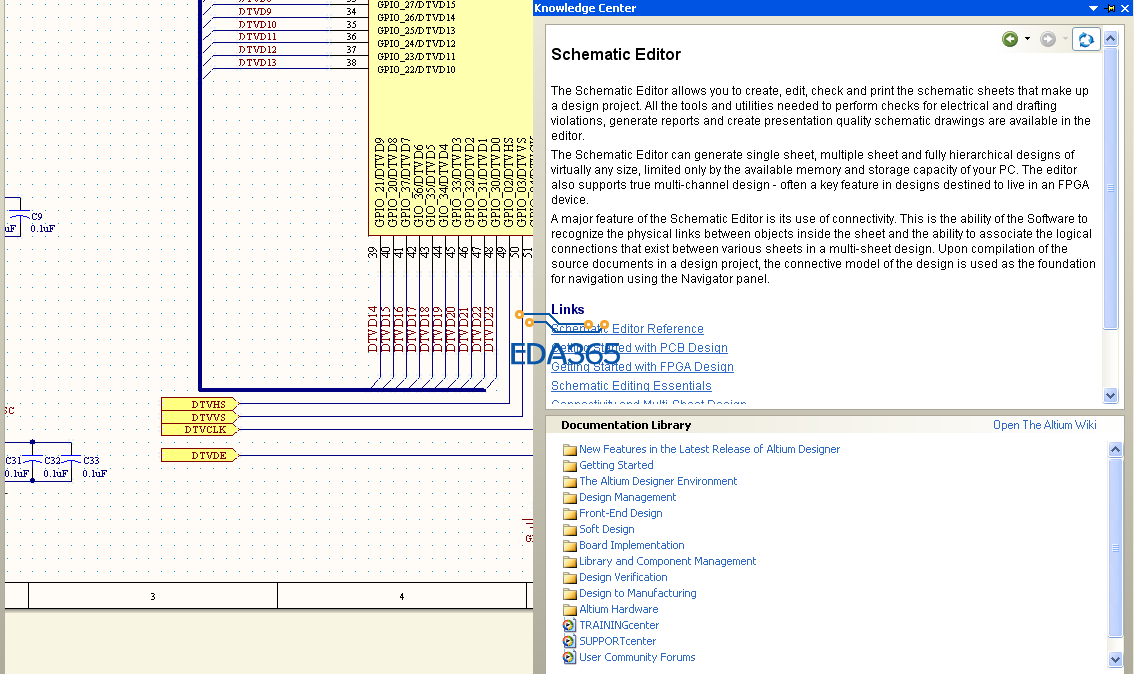
Task: Click Documentation Library scroll down arrow
Action: pos(1115,659)
